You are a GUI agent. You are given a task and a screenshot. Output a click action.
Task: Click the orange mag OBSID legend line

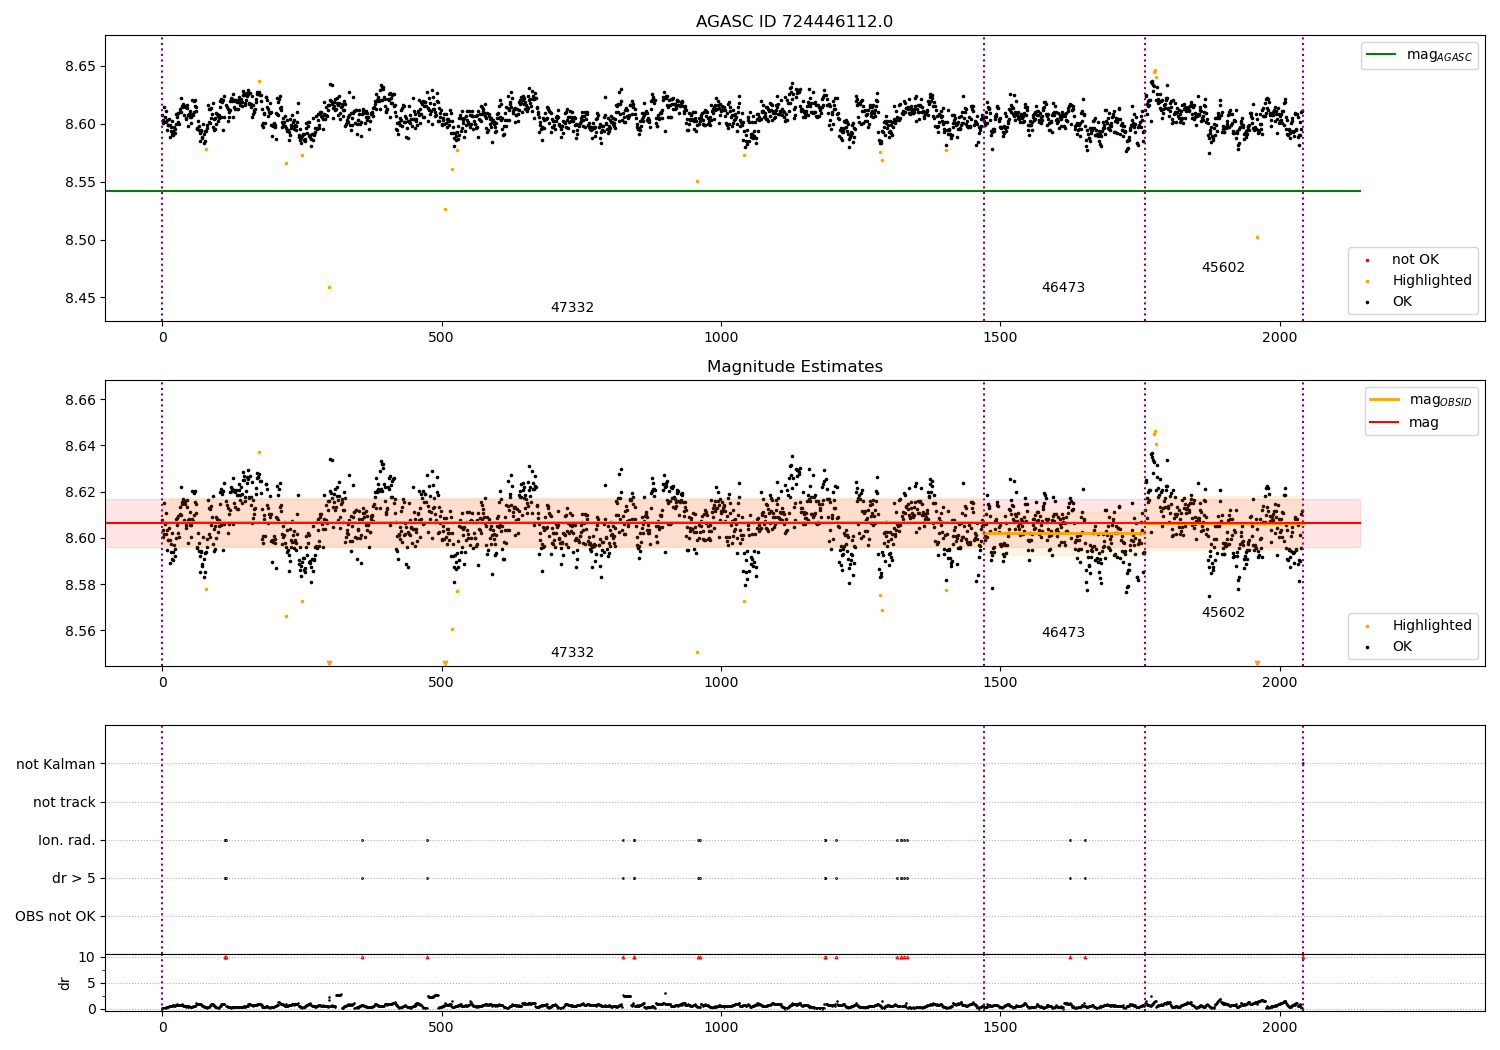(1385, 400)
